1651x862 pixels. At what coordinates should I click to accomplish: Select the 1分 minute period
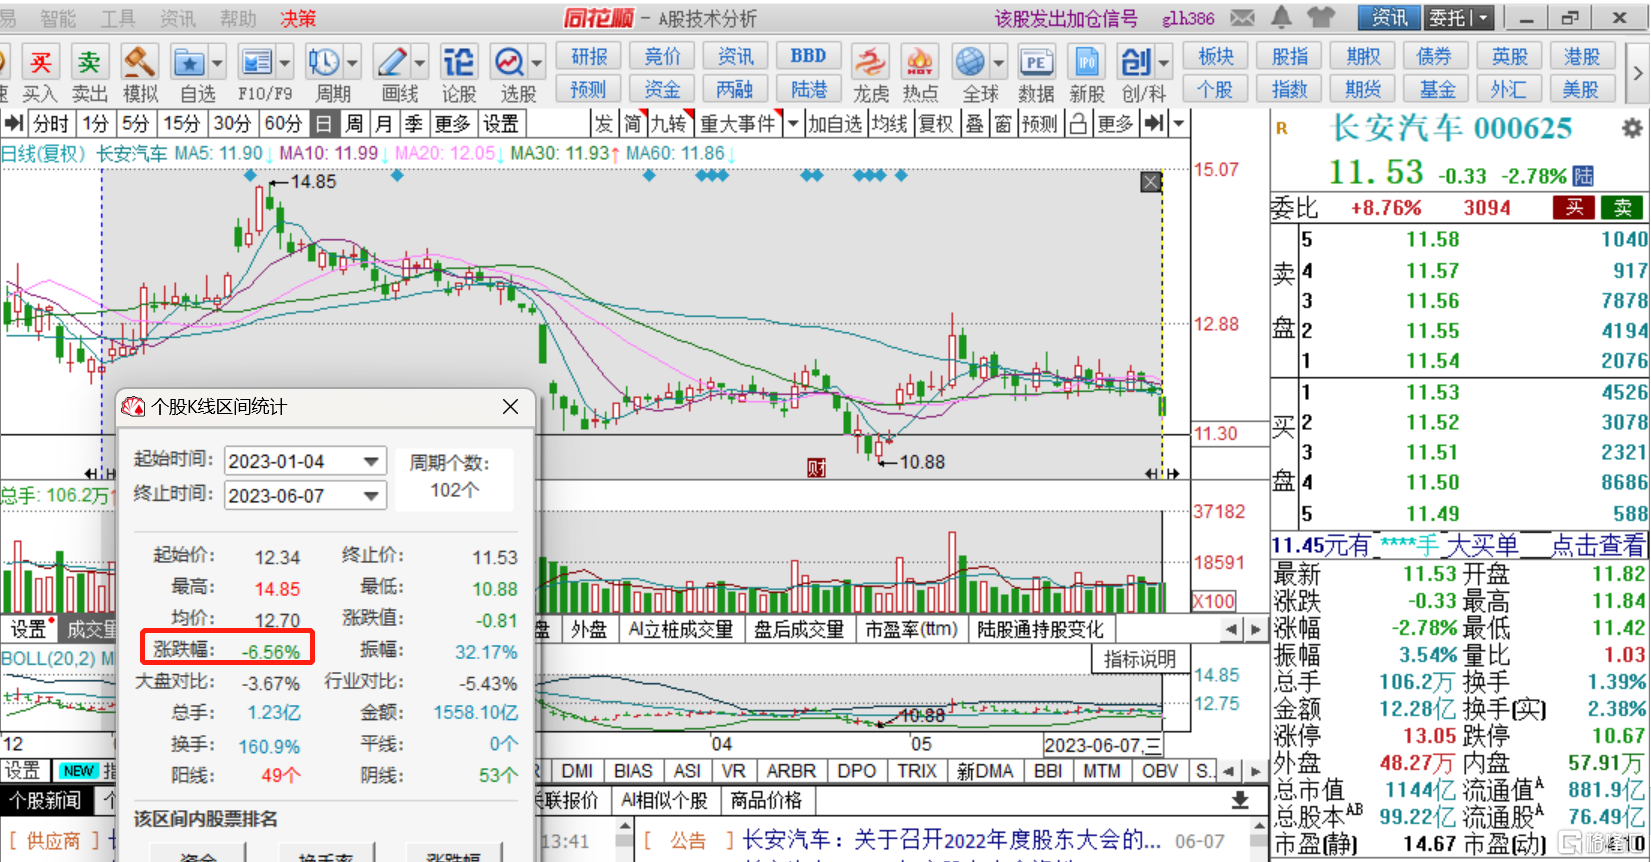[95, 124]
